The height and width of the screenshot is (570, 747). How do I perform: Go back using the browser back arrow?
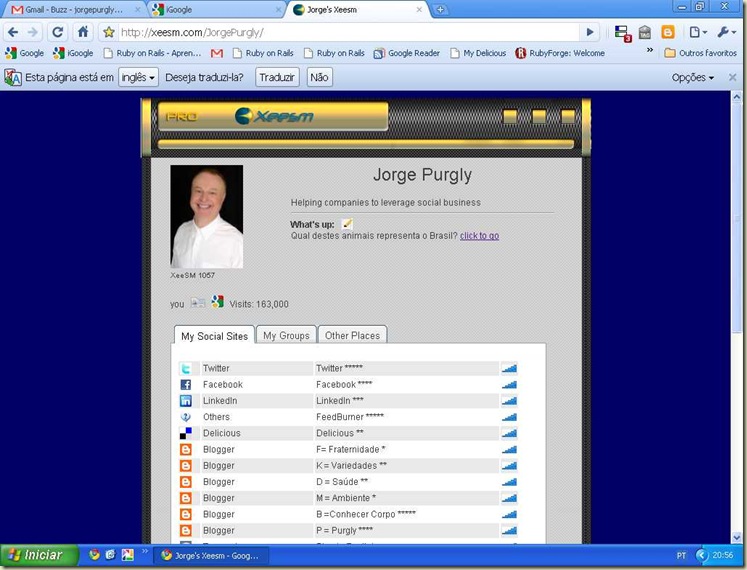(13, 32)
